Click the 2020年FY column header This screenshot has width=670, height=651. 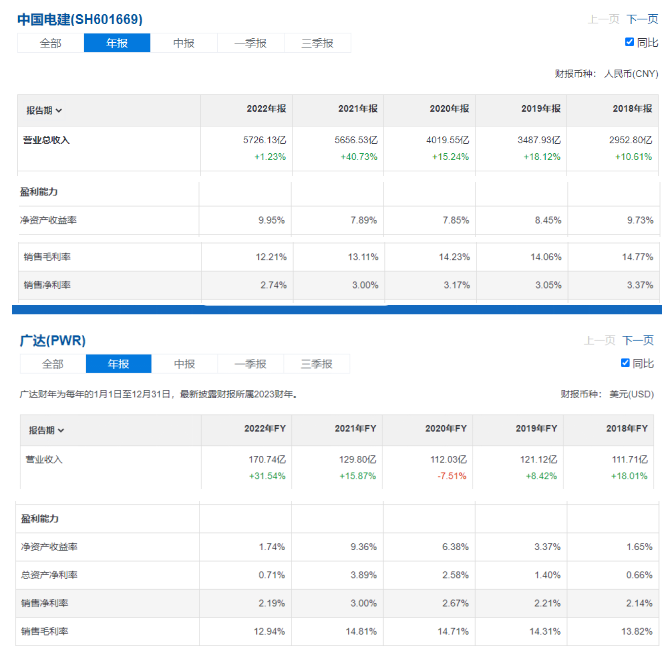(446, 428)
